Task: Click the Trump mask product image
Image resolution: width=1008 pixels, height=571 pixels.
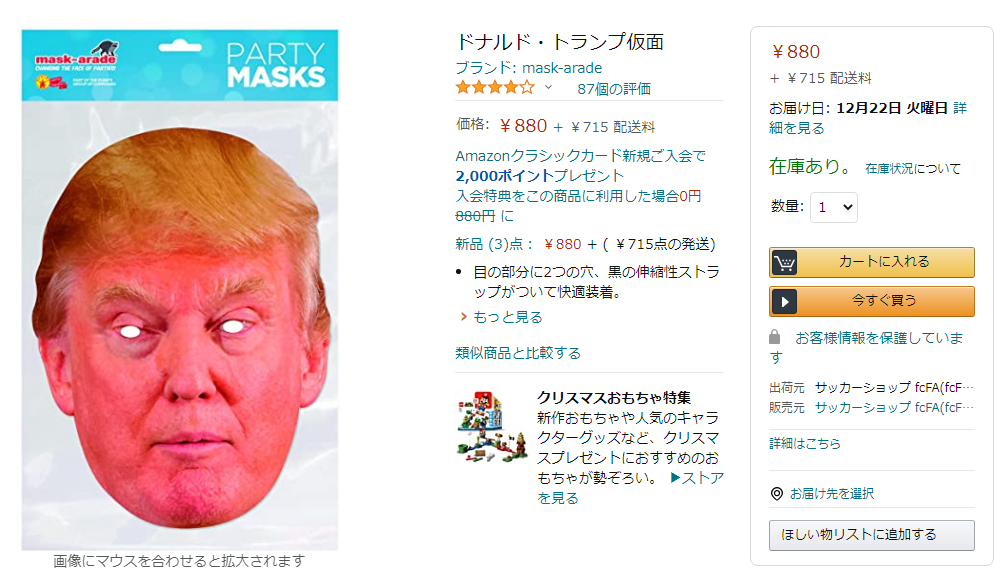Action: pos(180,289)
